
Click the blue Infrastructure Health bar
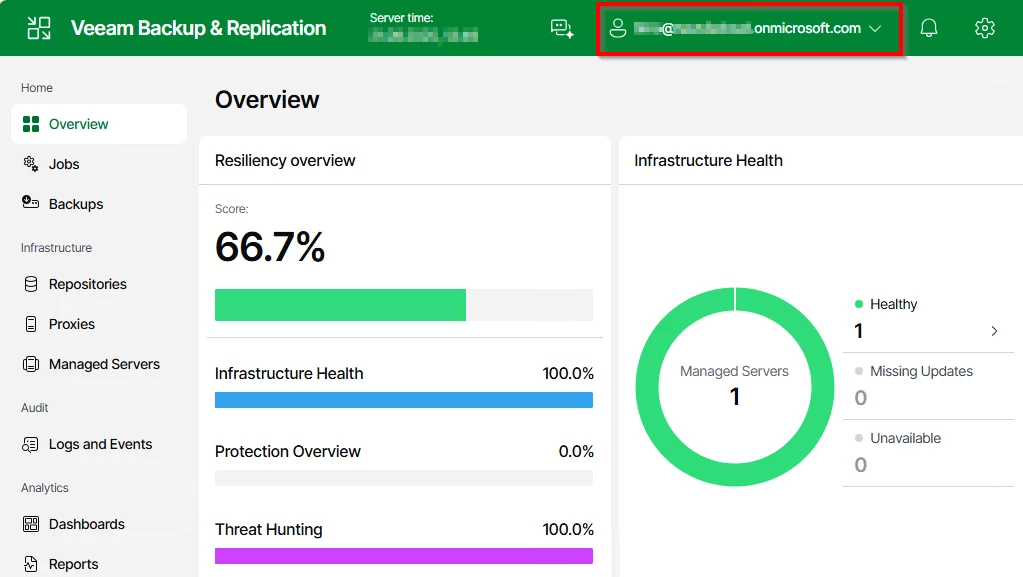[404, 399]
